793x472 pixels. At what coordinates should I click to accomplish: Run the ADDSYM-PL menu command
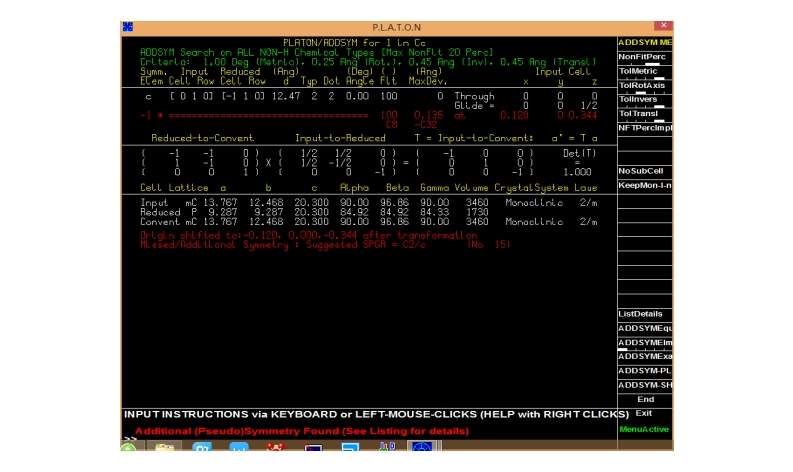click(645, 370)
